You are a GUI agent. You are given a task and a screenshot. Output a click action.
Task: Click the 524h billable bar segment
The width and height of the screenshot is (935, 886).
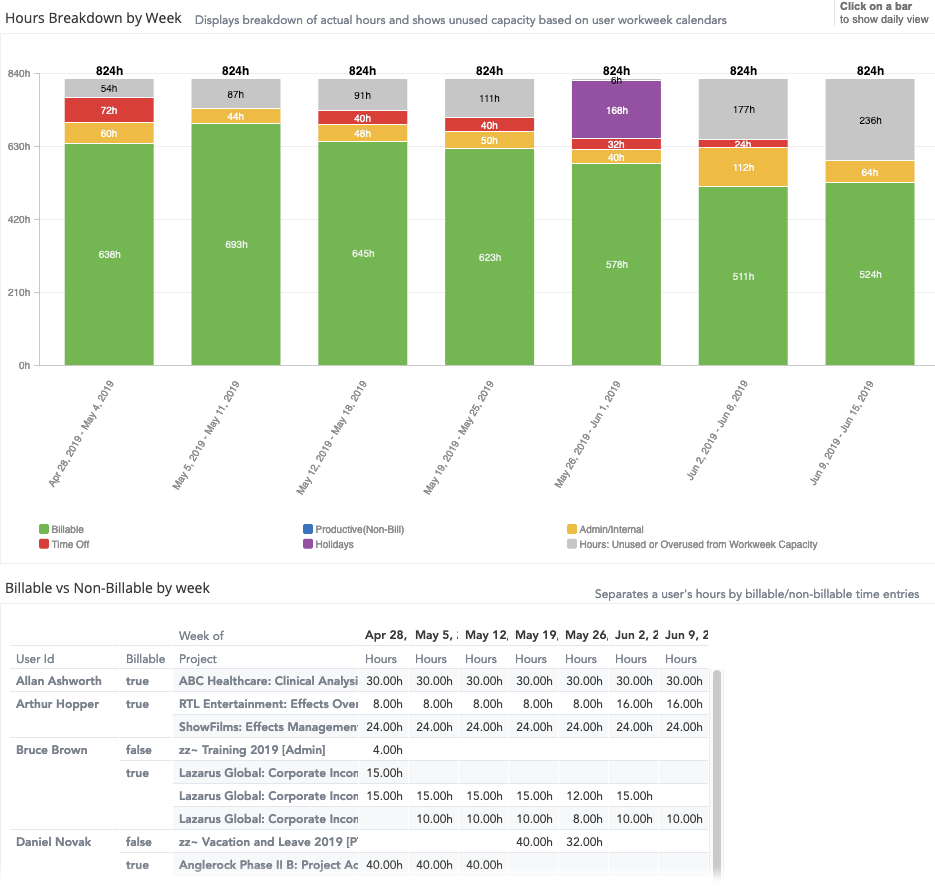870,274
